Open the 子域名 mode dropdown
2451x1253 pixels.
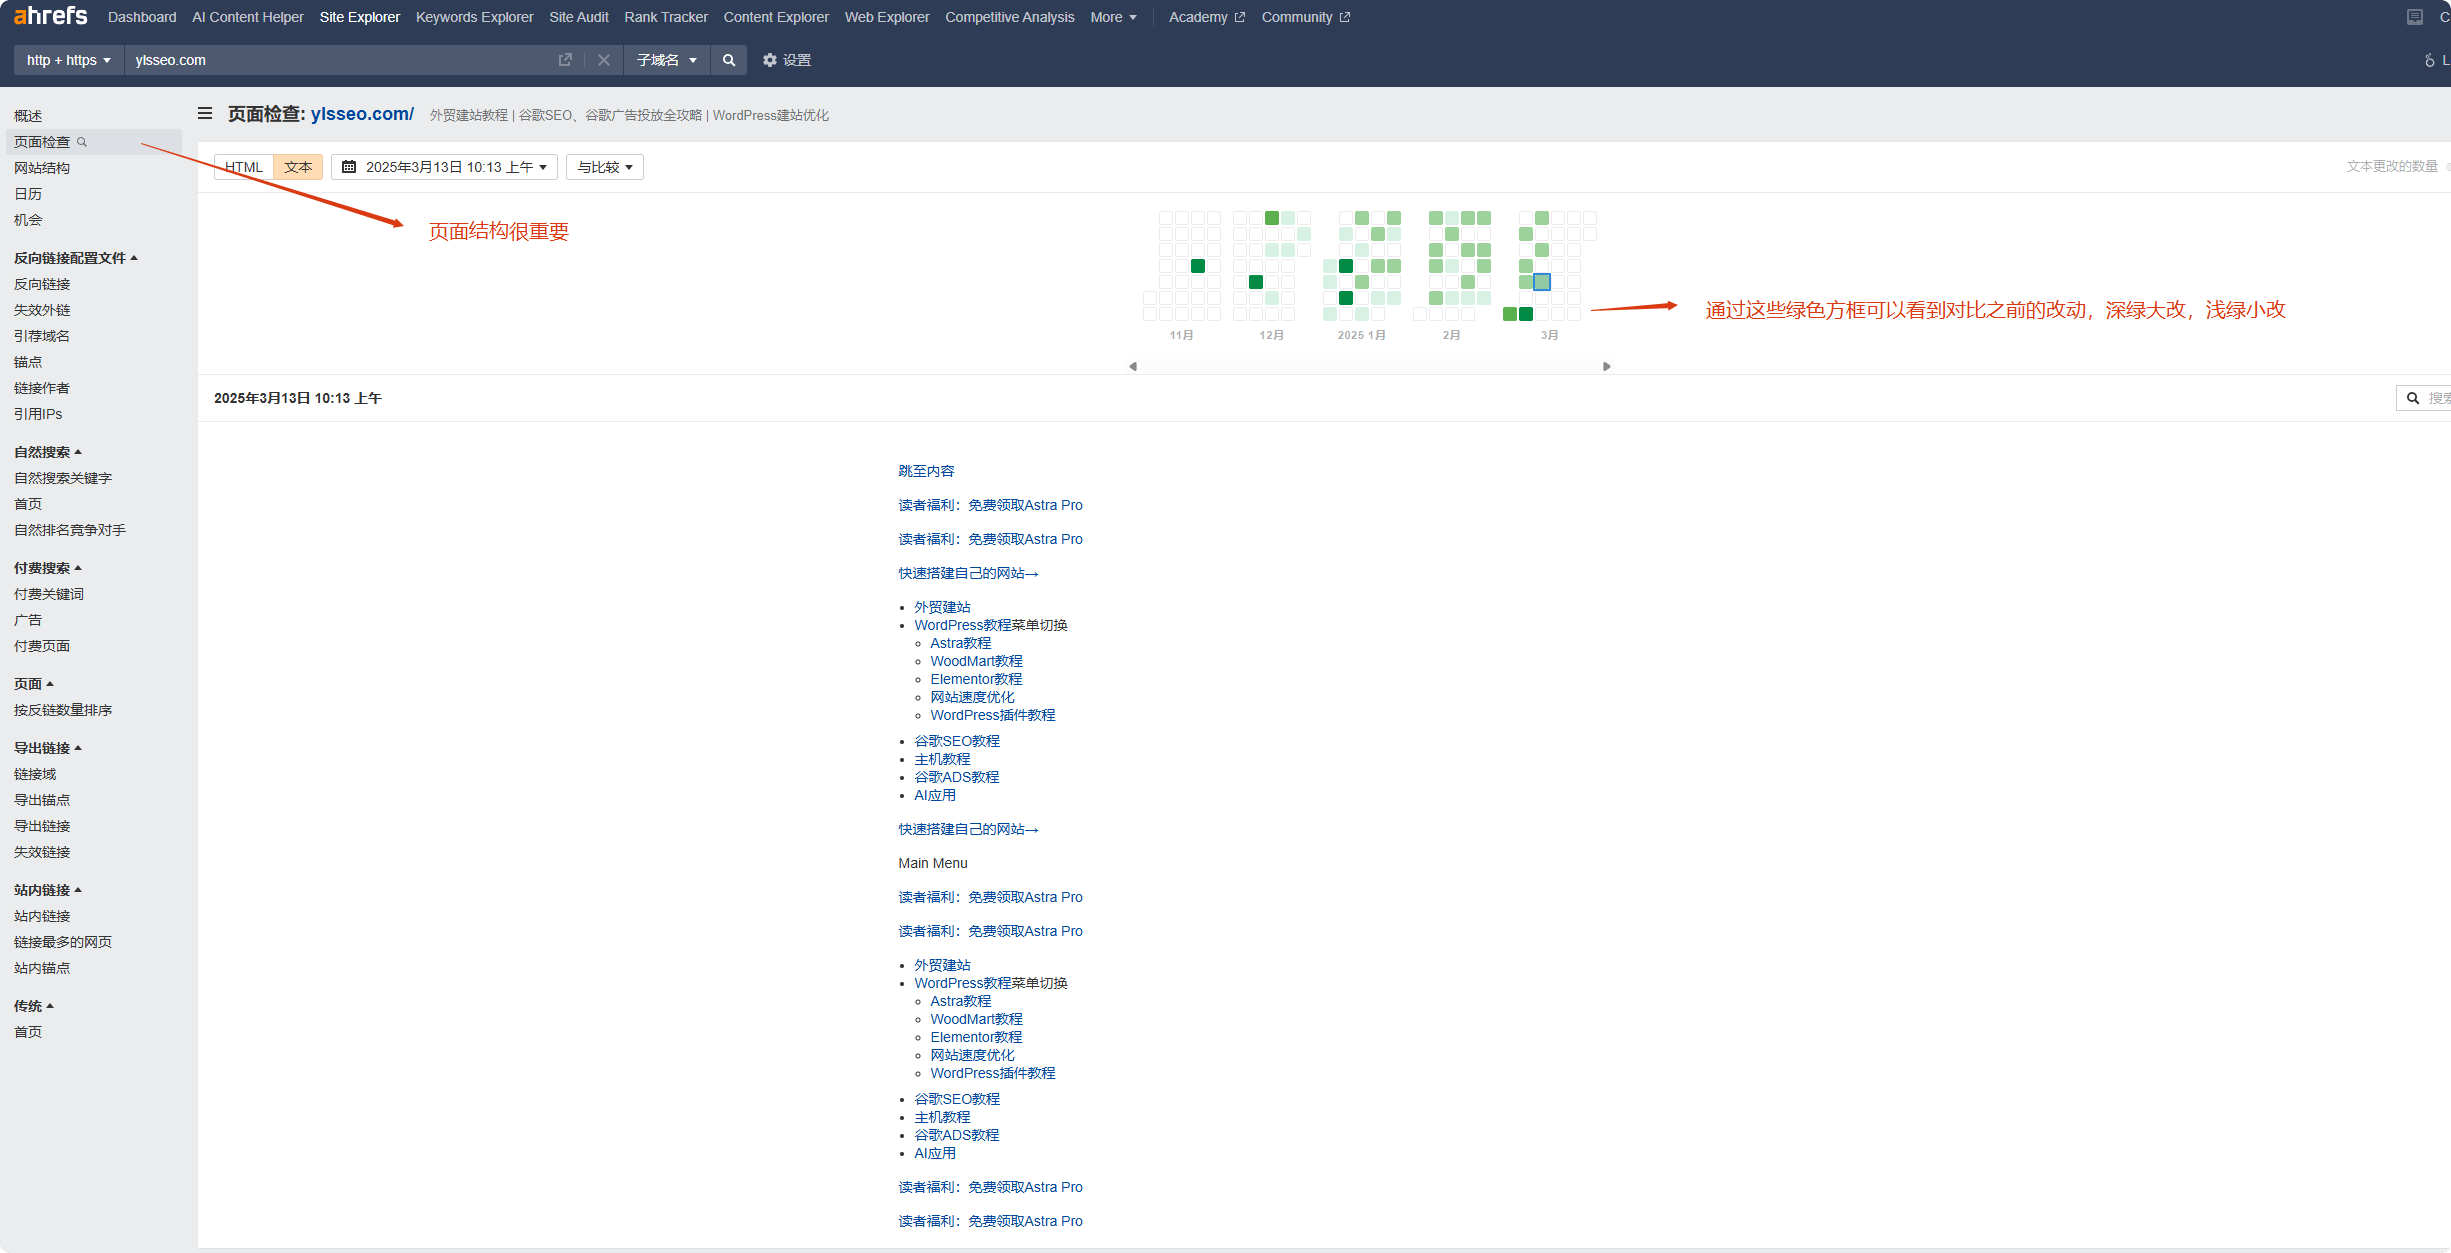(666, 60)
